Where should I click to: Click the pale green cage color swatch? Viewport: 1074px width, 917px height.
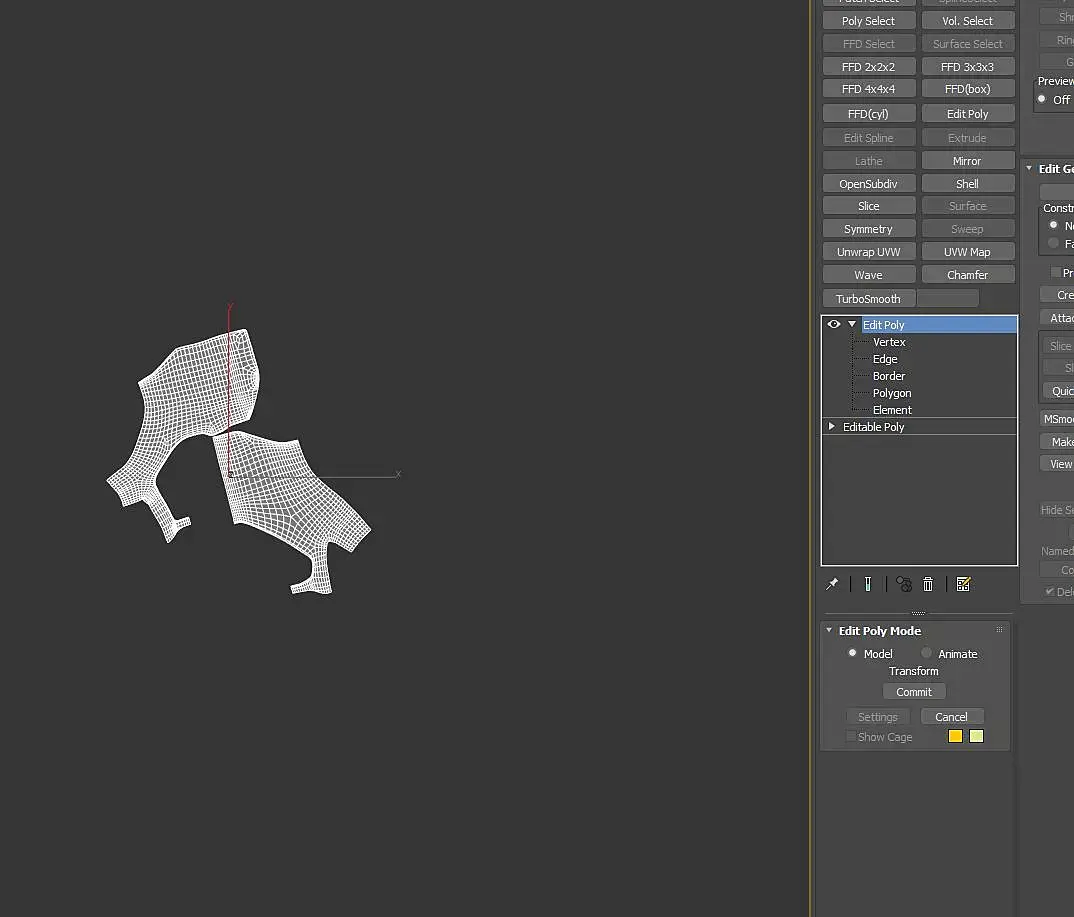click(x=977, y=736)
